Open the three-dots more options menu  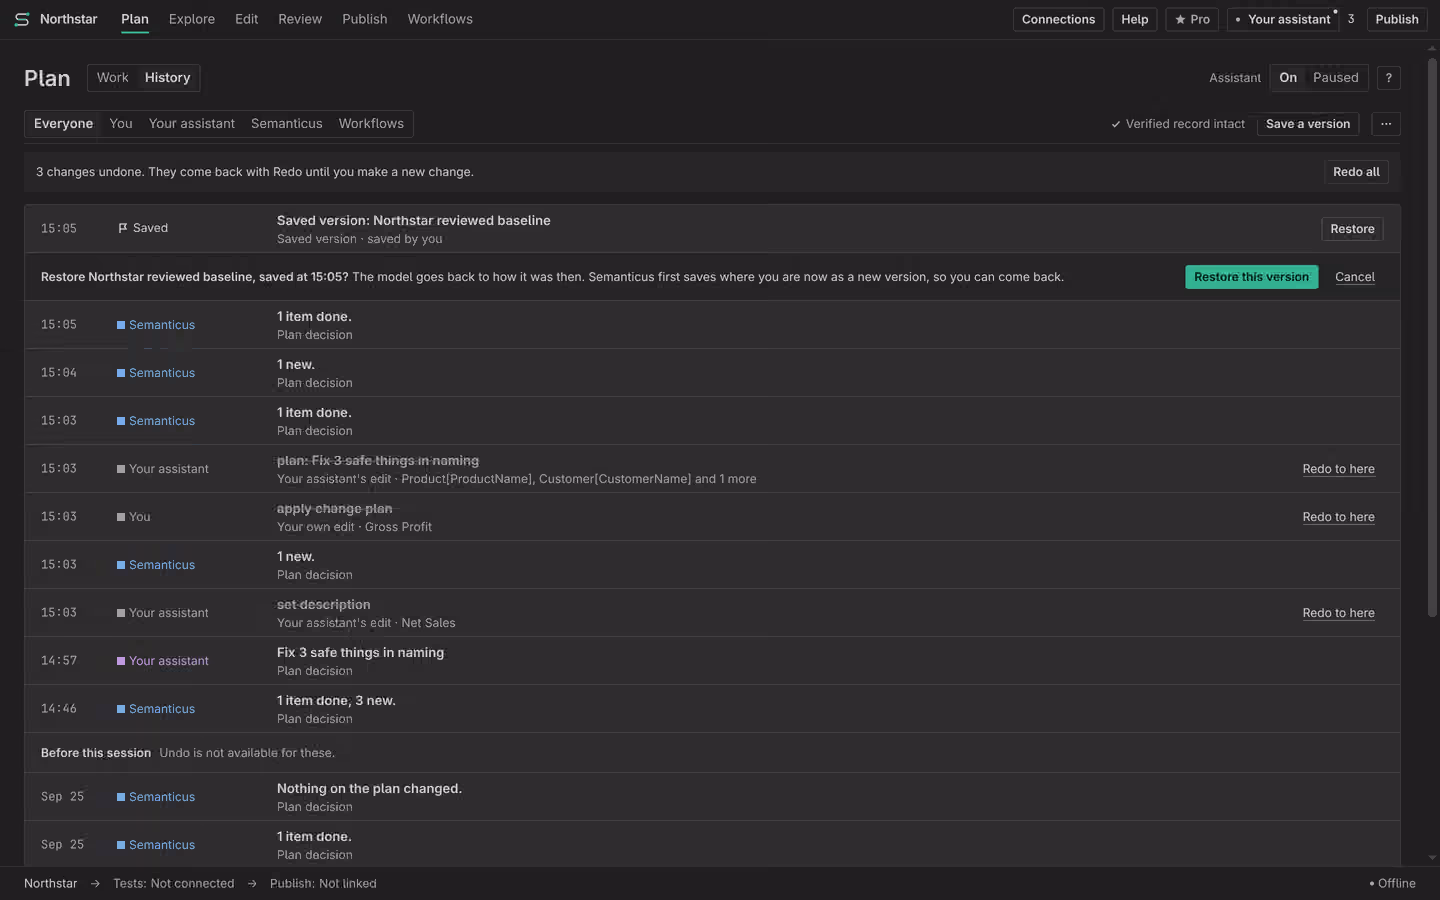pos(1386,124)
